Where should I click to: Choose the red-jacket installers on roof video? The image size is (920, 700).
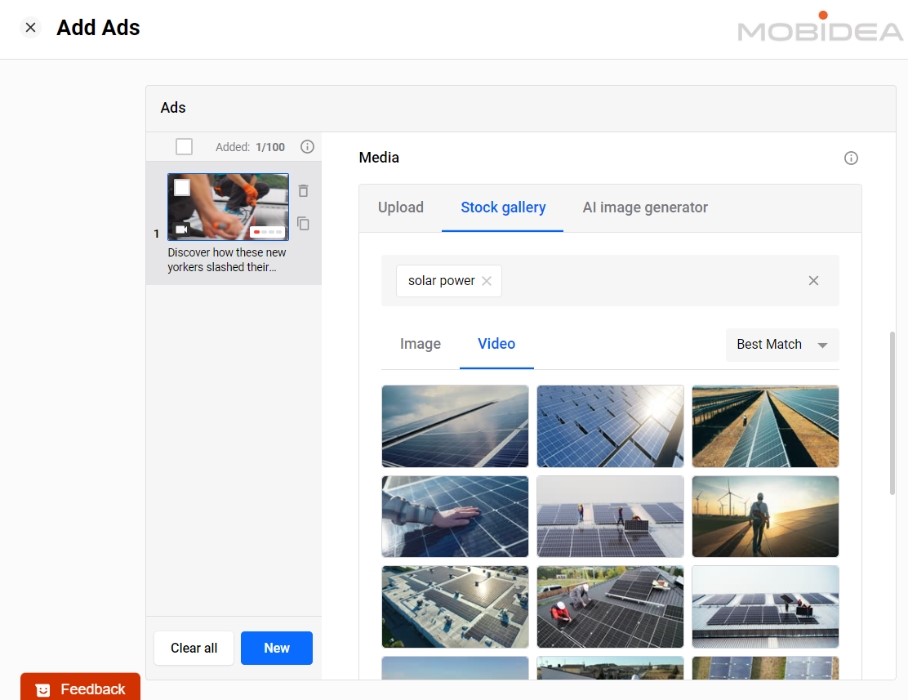coord(610,607)
